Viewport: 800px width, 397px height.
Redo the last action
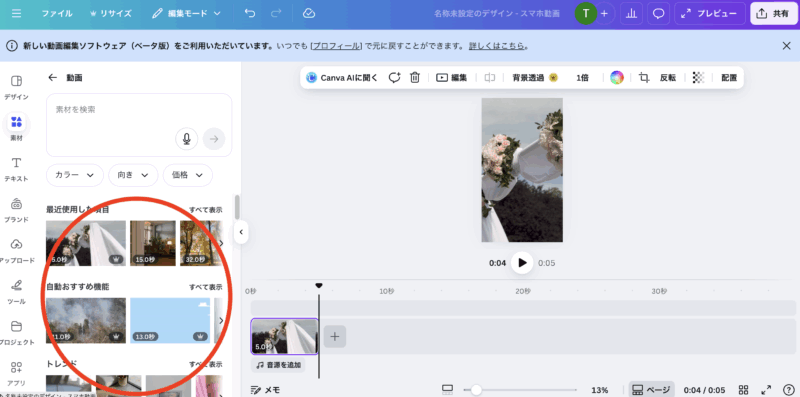(276, 14)
